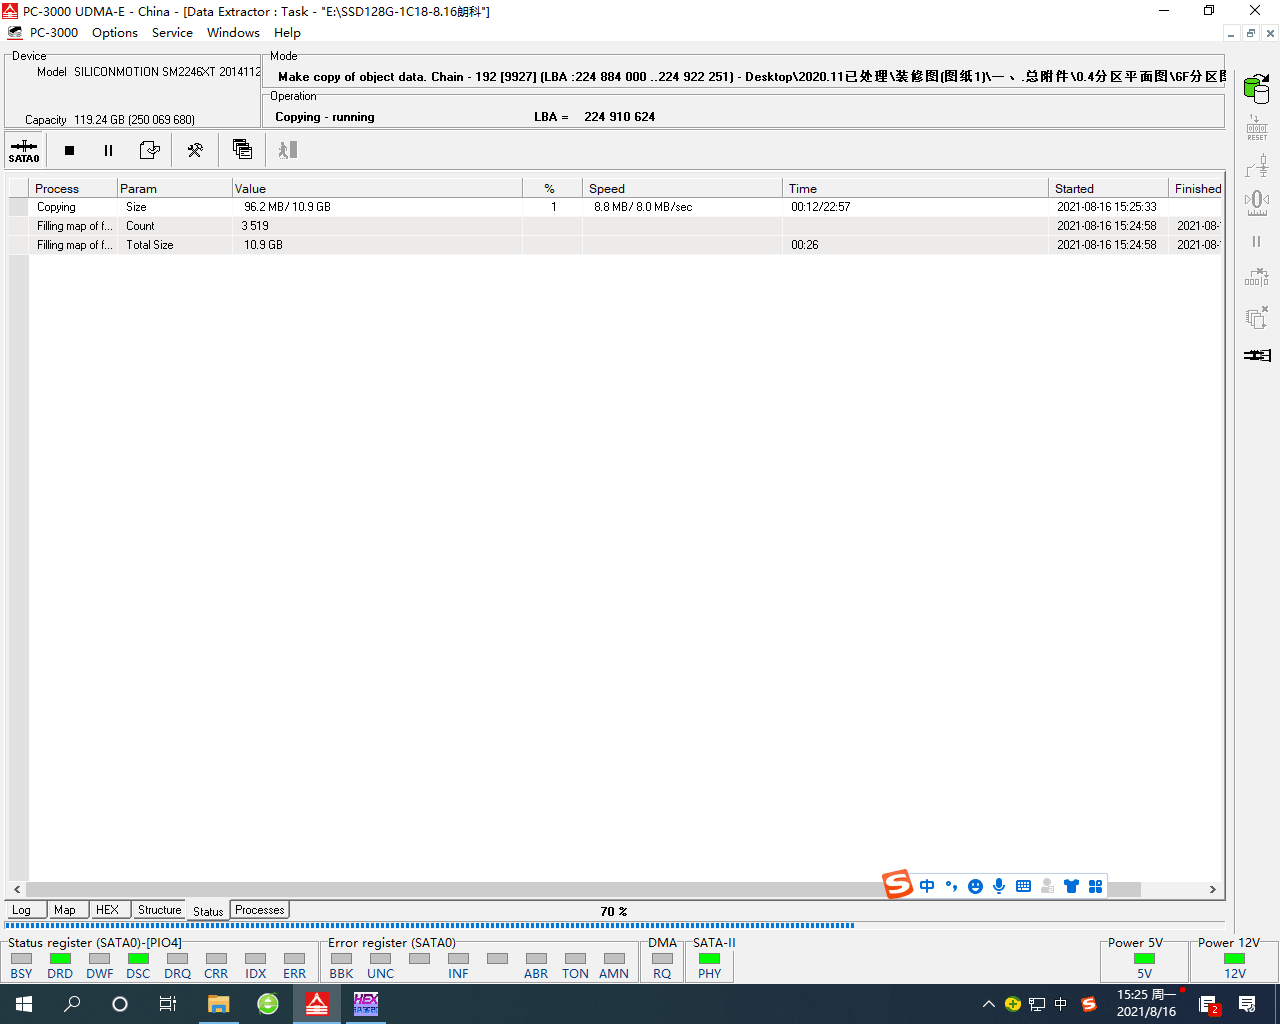Switch to the HEX tab

point(108,910)
